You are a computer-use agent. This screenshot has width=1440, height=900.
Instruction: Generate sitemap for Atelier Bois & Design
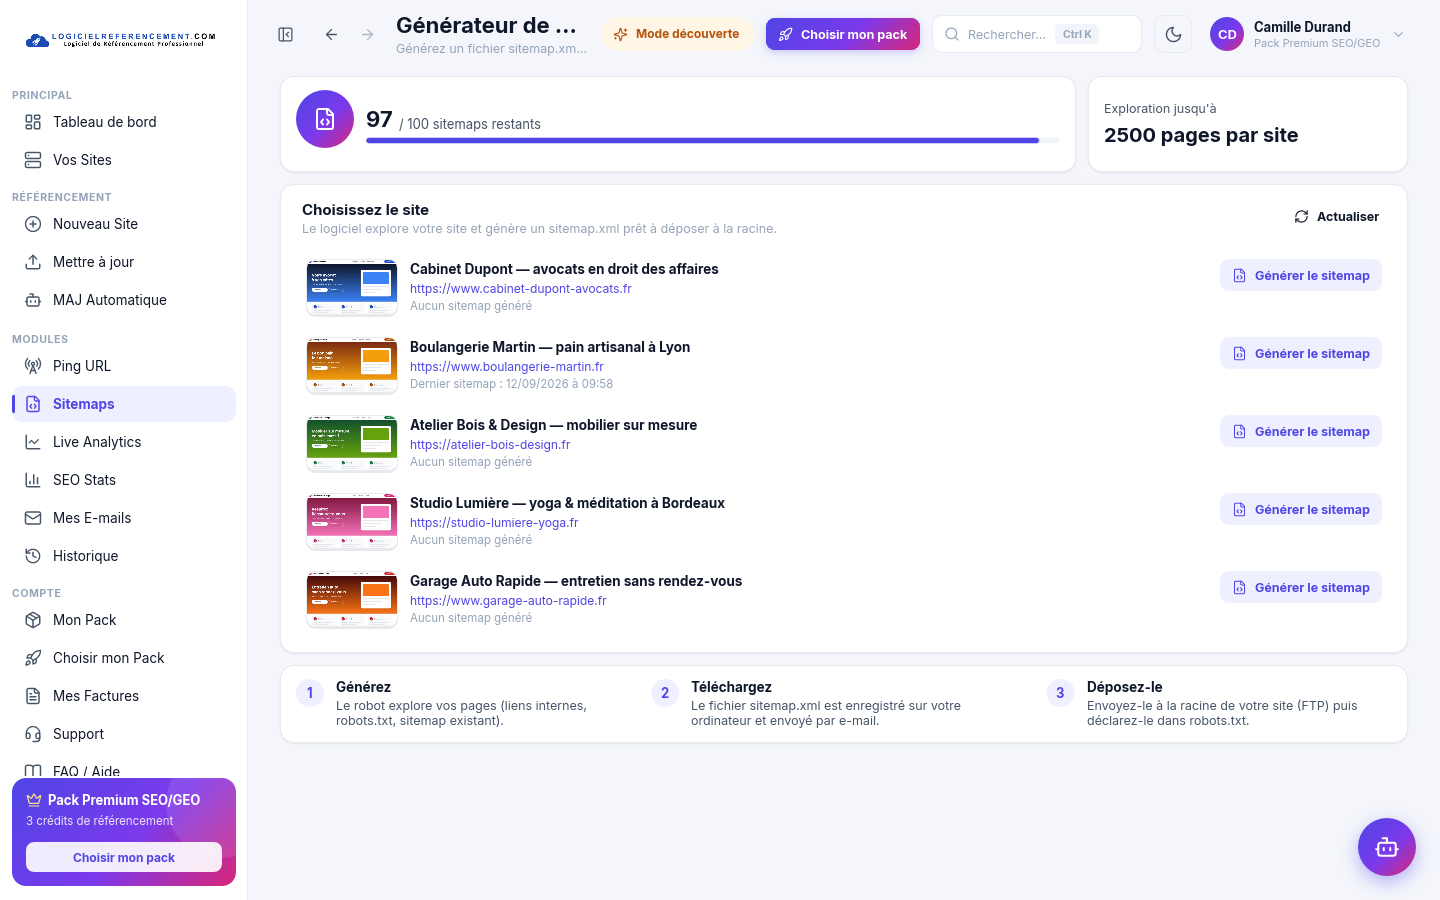[1301, 431]
